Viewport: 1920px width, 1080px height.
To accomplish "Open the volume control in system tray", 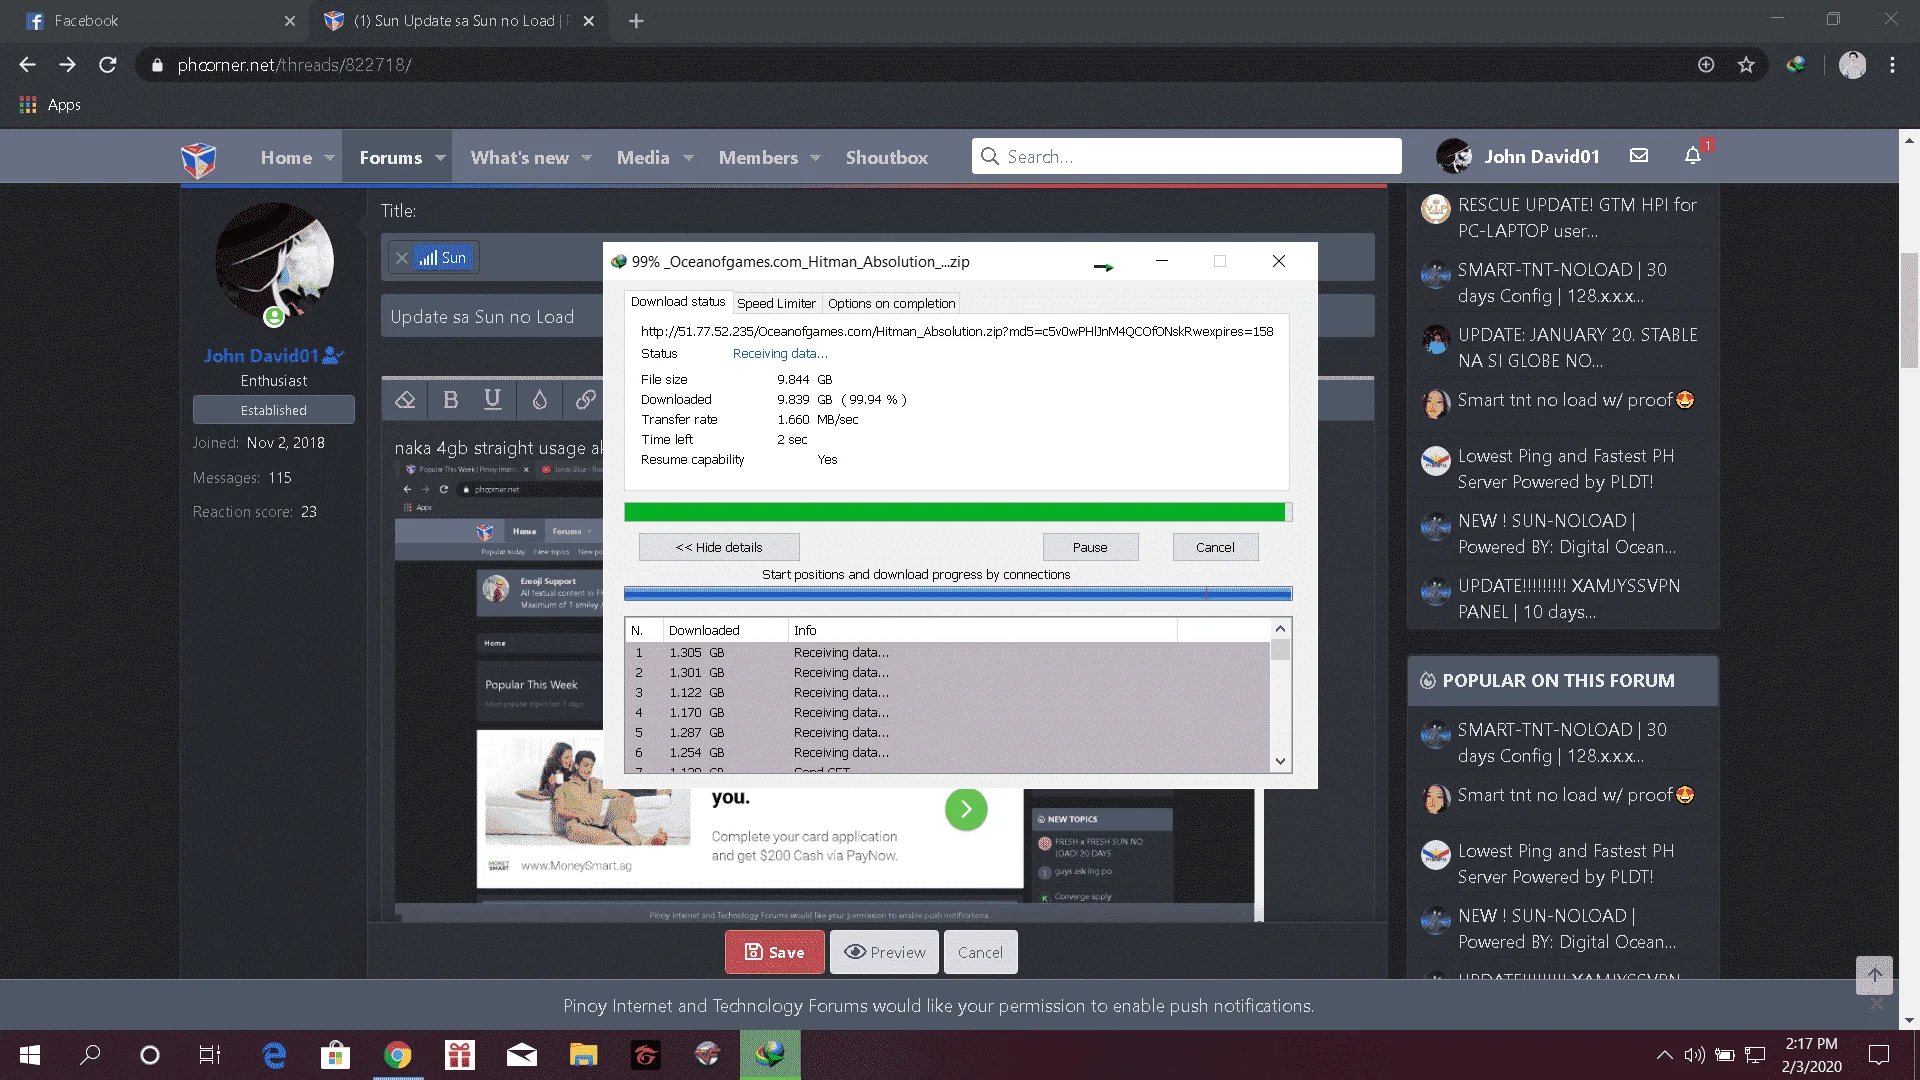I will point(1694,1055).
